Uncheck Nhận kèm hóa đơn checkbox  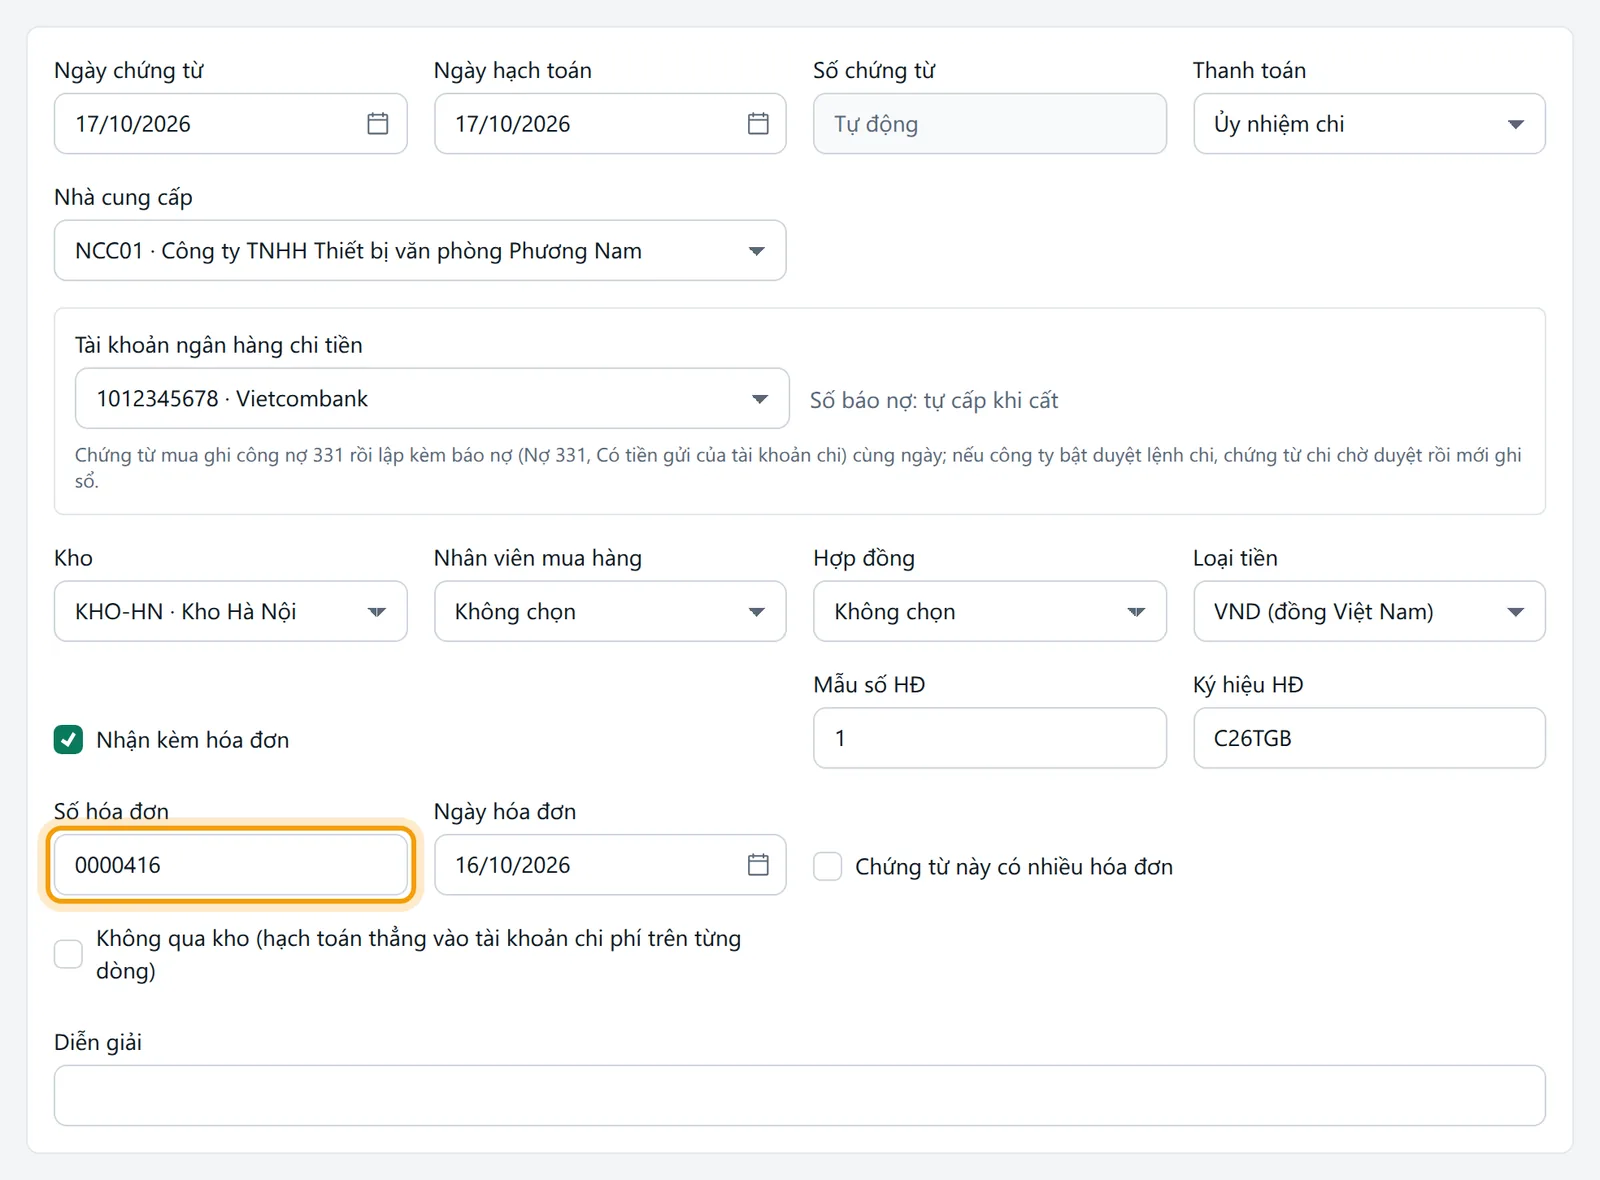coord(68,740)
